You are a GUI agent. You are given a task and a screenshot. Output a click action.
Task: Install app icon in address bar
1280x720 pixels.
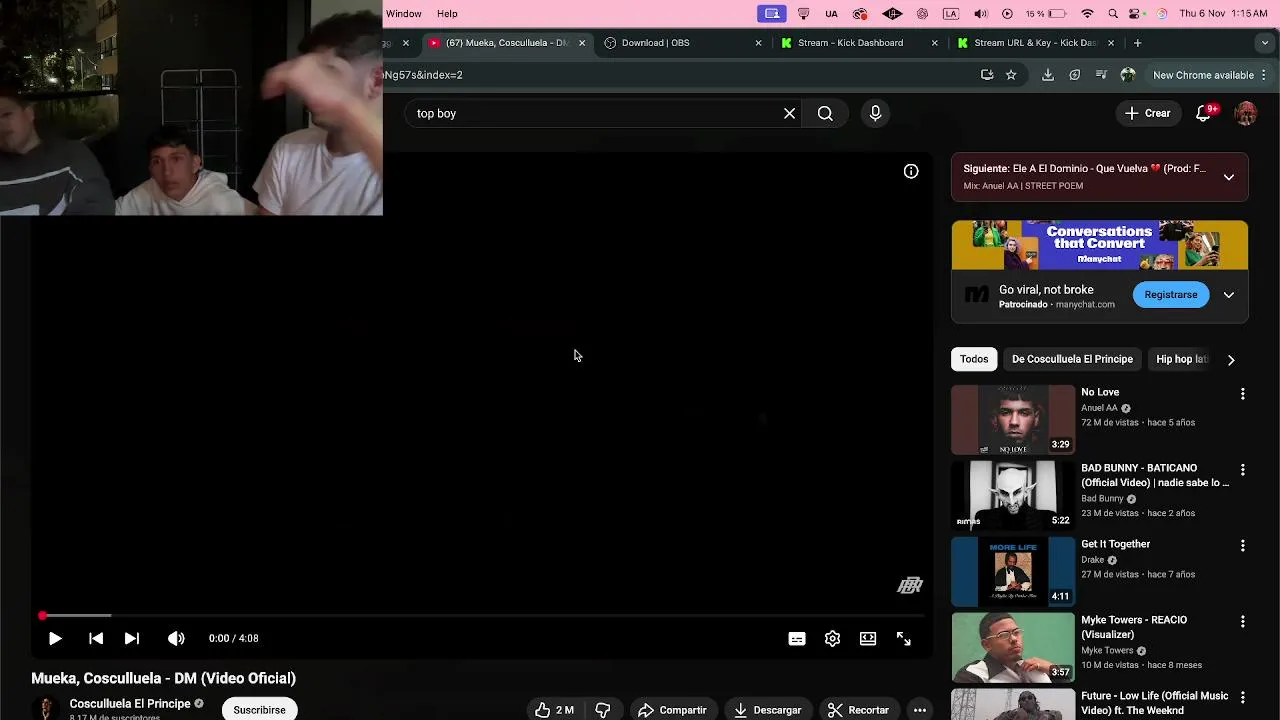click(x=987, y=75)
